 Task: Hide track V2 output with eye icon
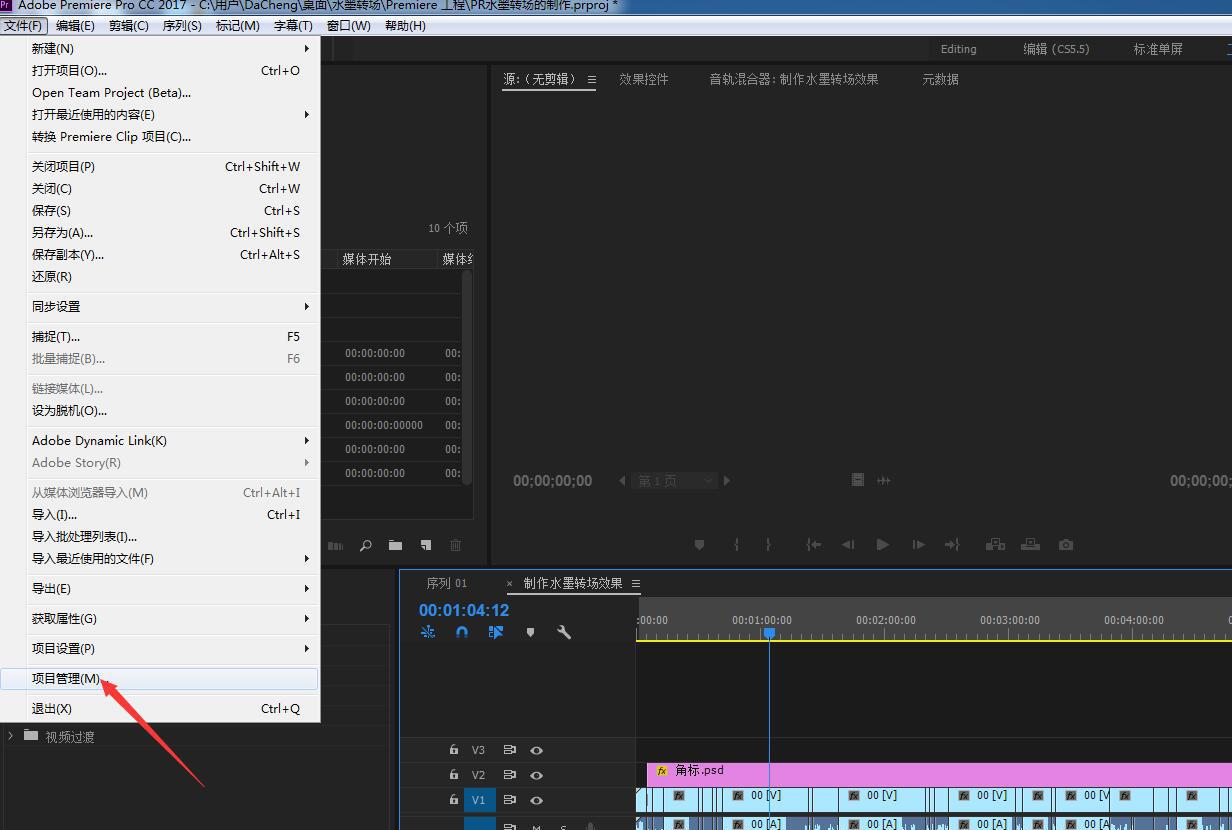click(x=537, y=775)
